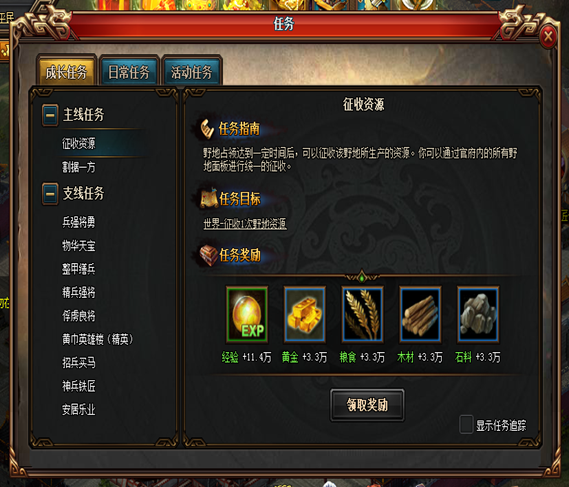
Task: Follow the 世界-征收1次野地资源 objective link
Action: [x=245, y=224]
